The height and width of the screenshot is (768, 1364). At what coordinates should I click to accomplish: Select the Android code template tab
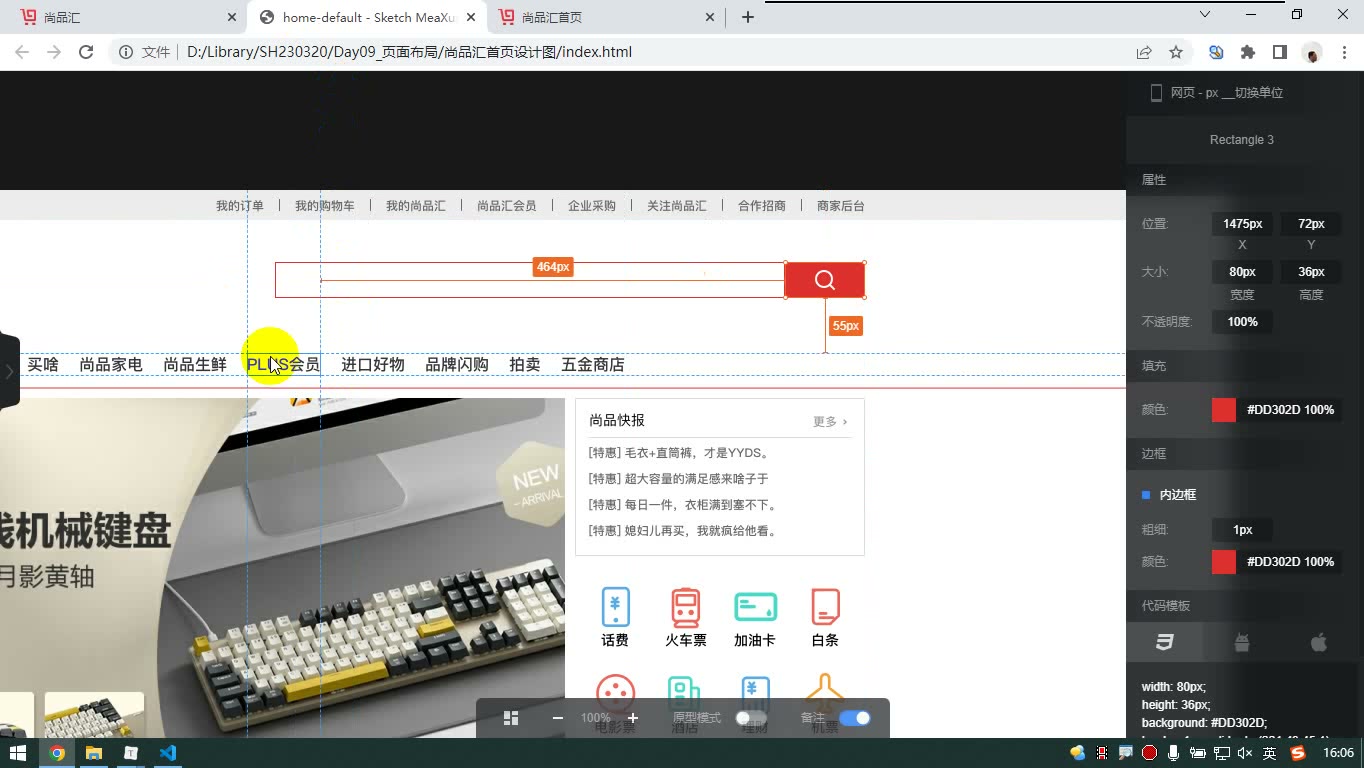[1242, 643]
